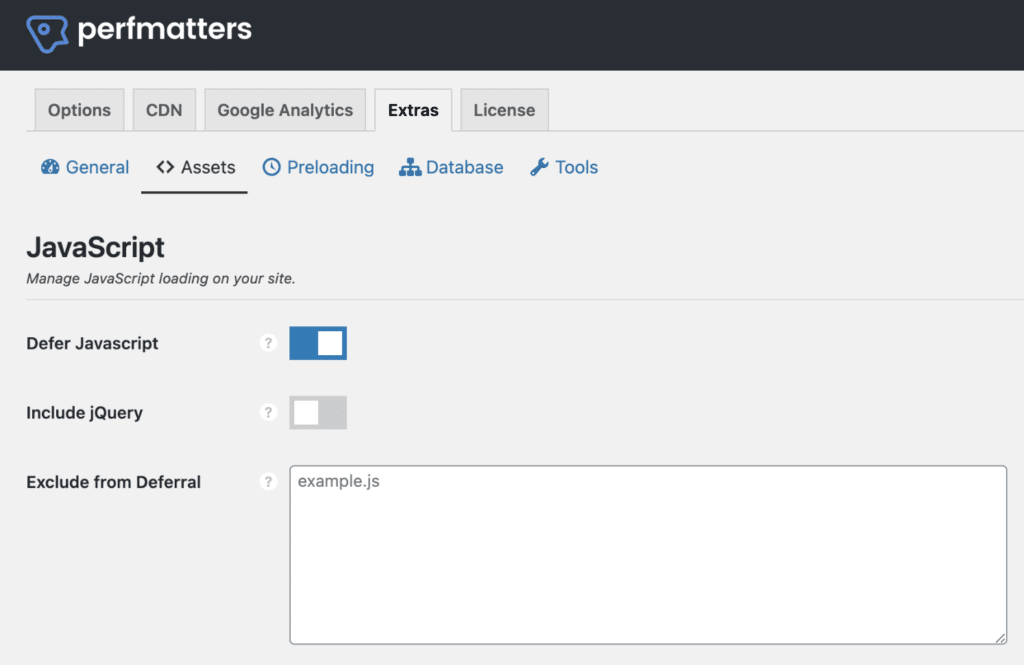Select the General gauge icon

(50, 167)
